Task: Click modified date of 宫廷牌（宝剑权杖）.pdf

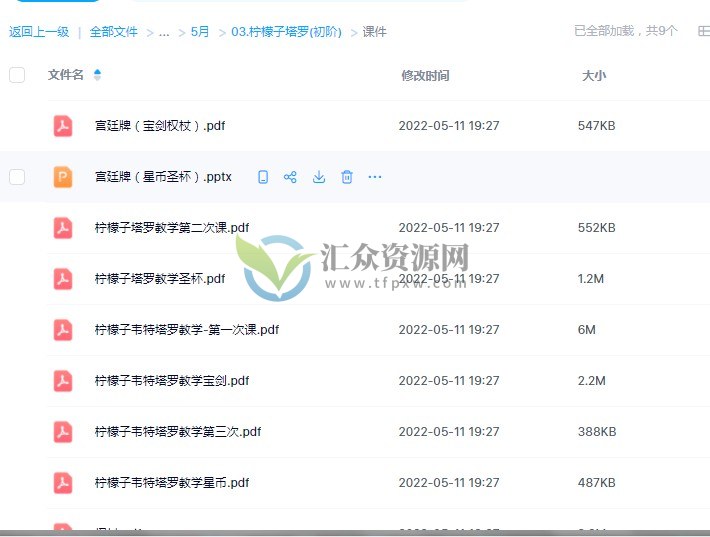Action: (449, 125)
